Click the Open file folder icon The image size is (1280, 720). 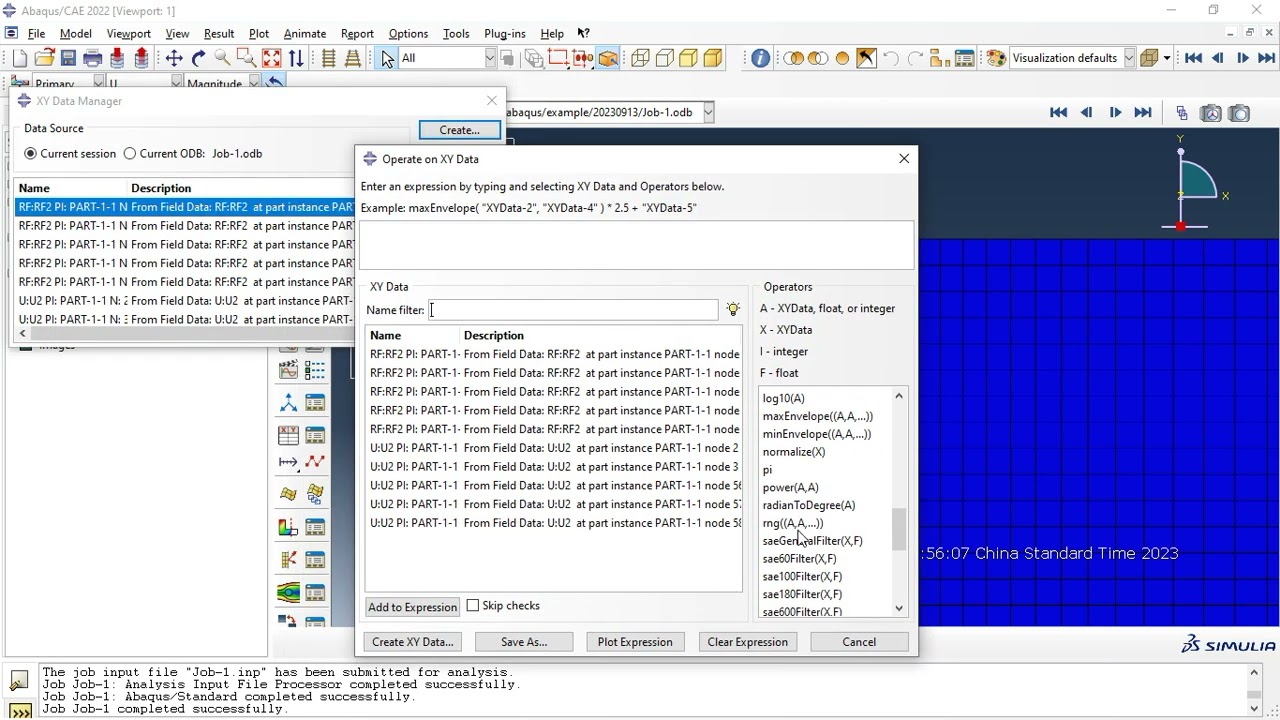point(44,58)
